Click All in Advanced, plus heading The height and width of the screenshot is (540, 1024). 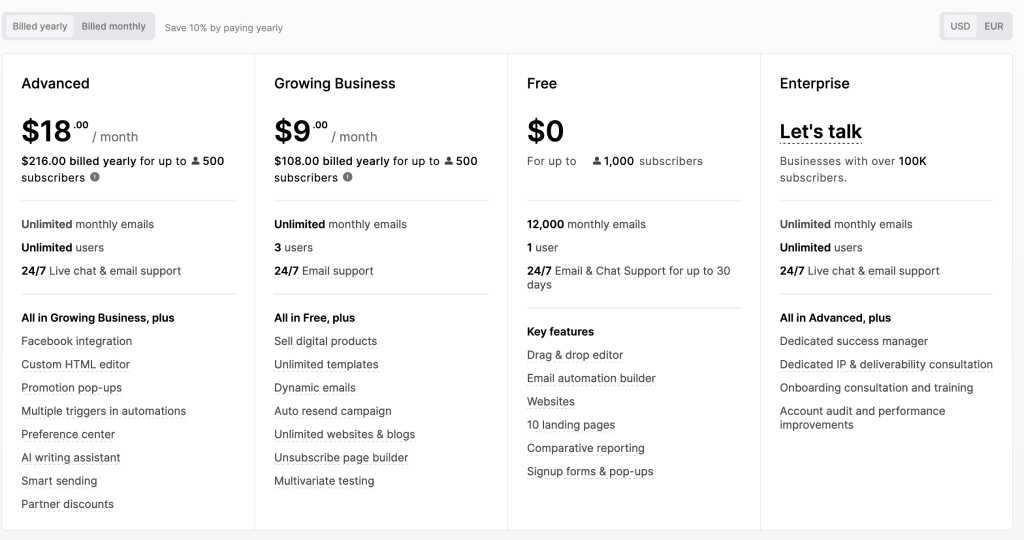point(835,318)
